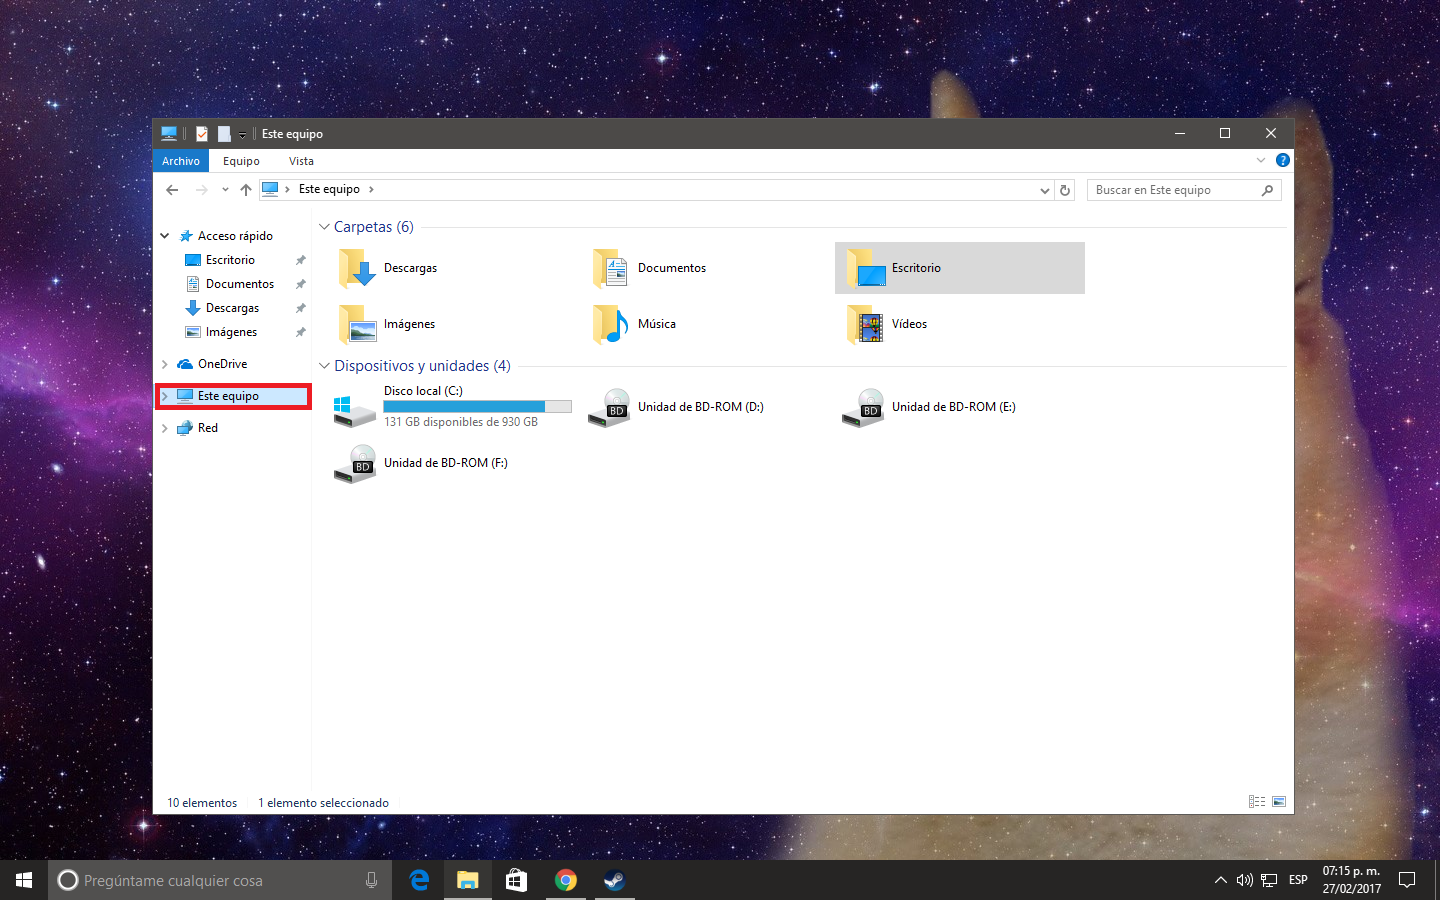This screenshot has height=900, width=1440.
Task: Click the Disco local (C:) storage bar
Action: point(478,407)
